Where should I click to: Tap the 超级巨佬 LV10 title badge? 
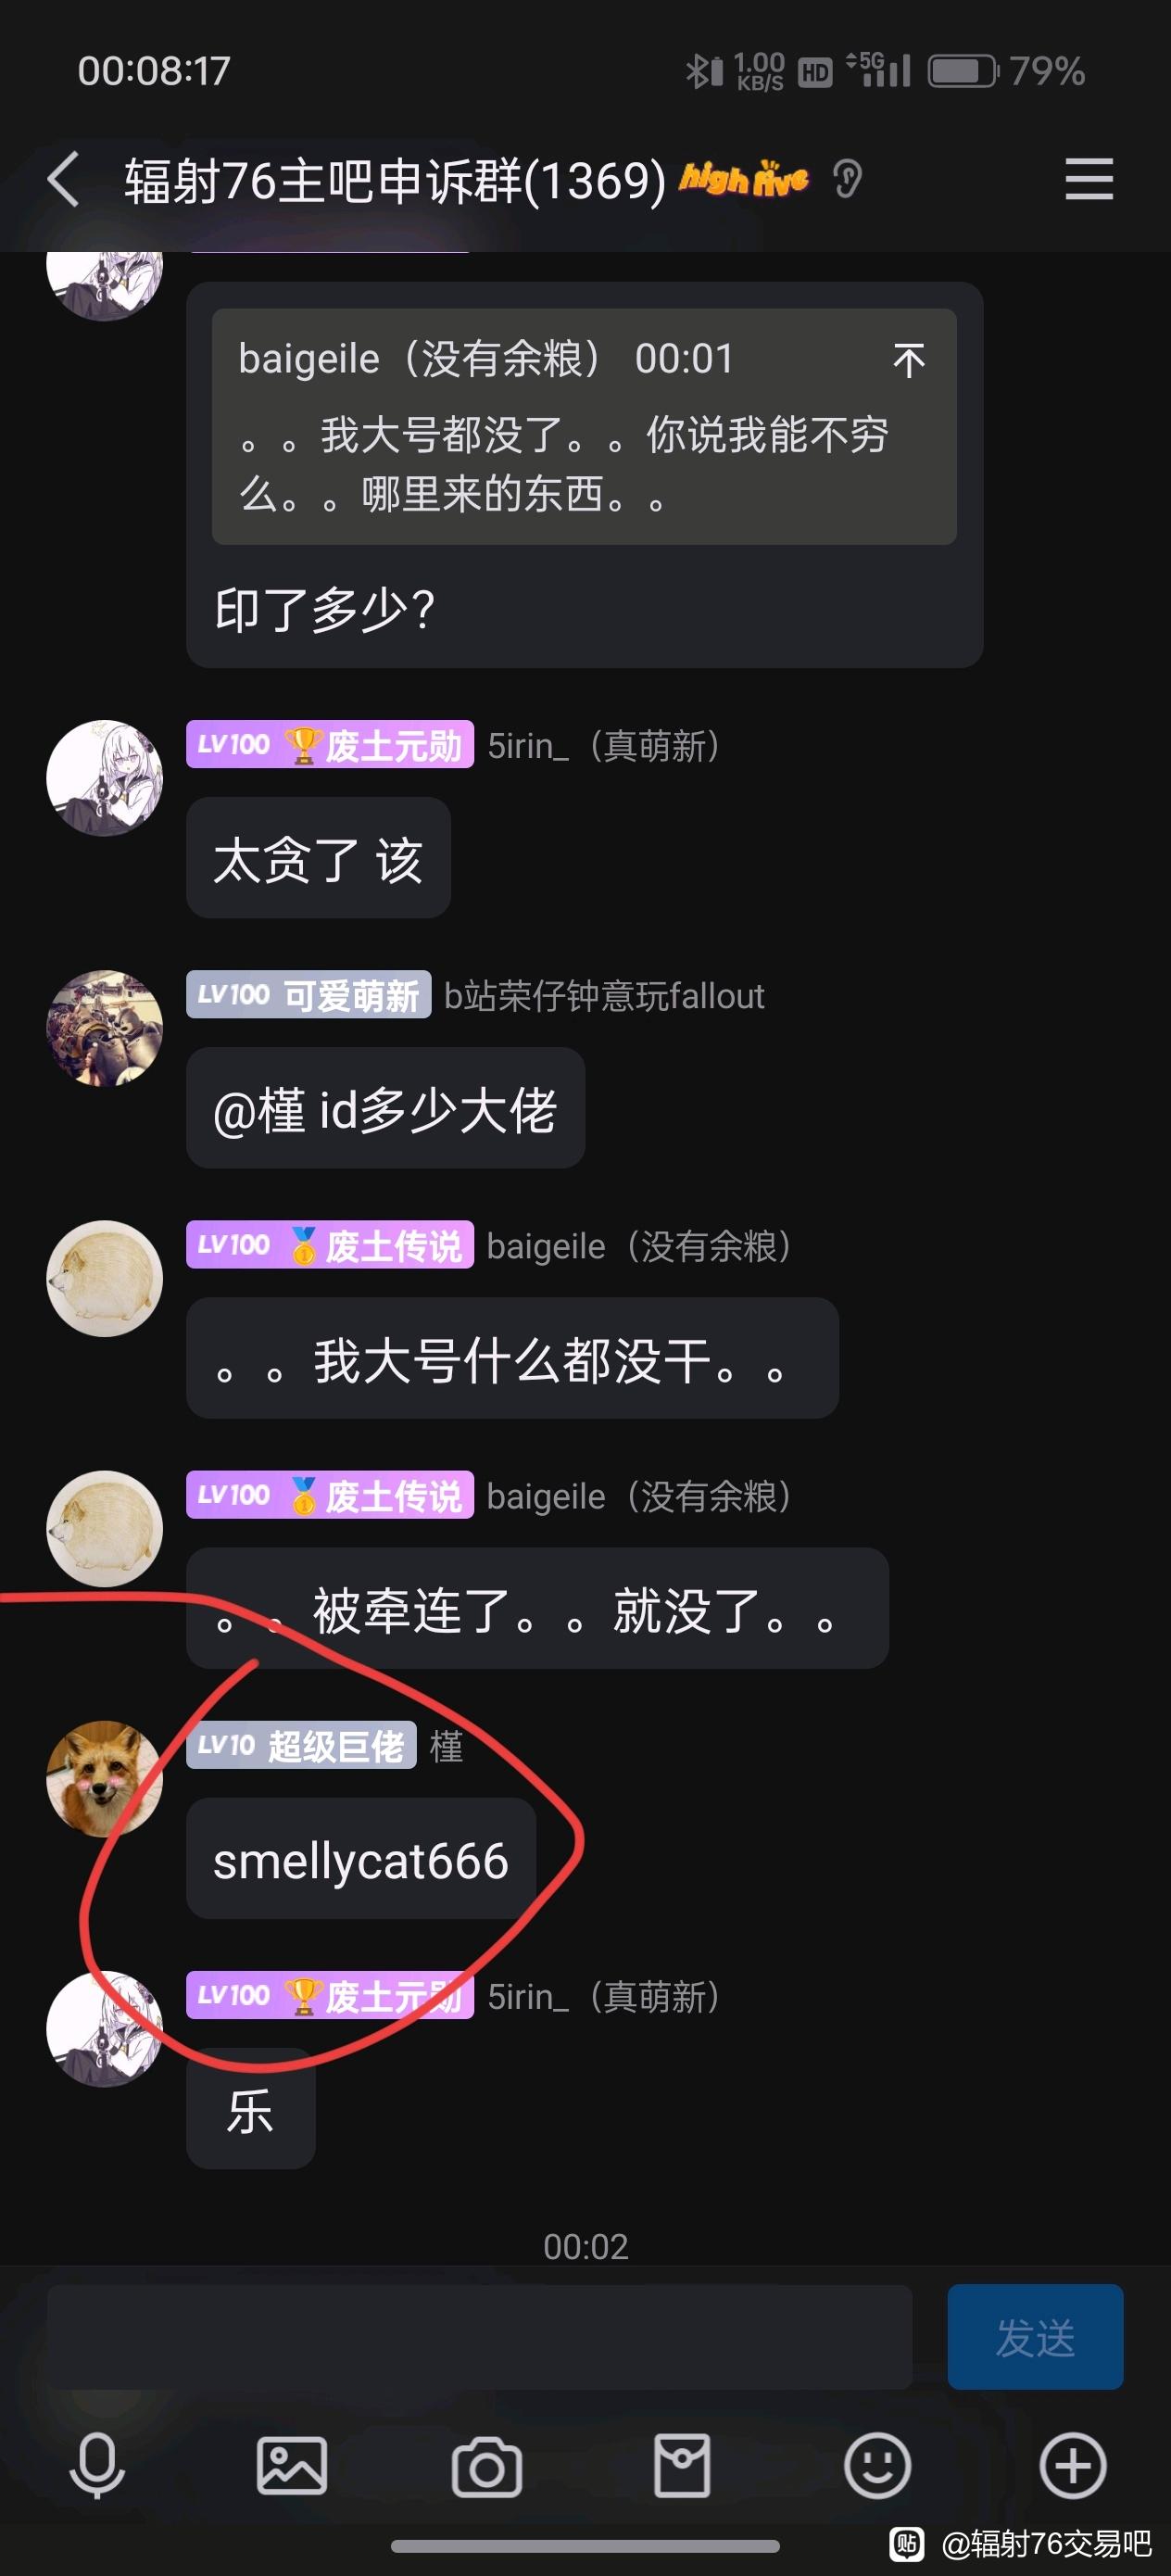pos(301,1746)
